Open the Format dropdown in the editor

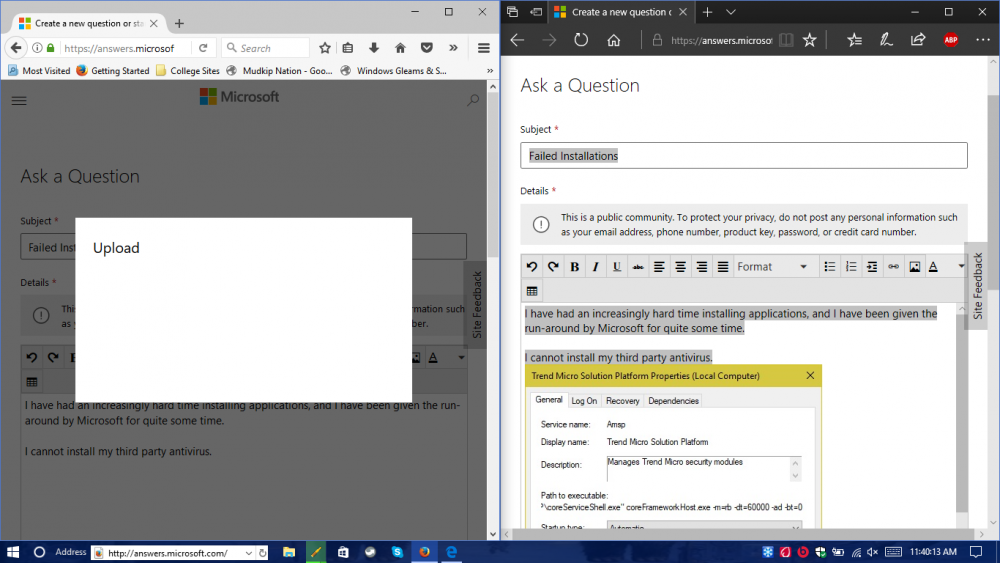coord(772,267)
